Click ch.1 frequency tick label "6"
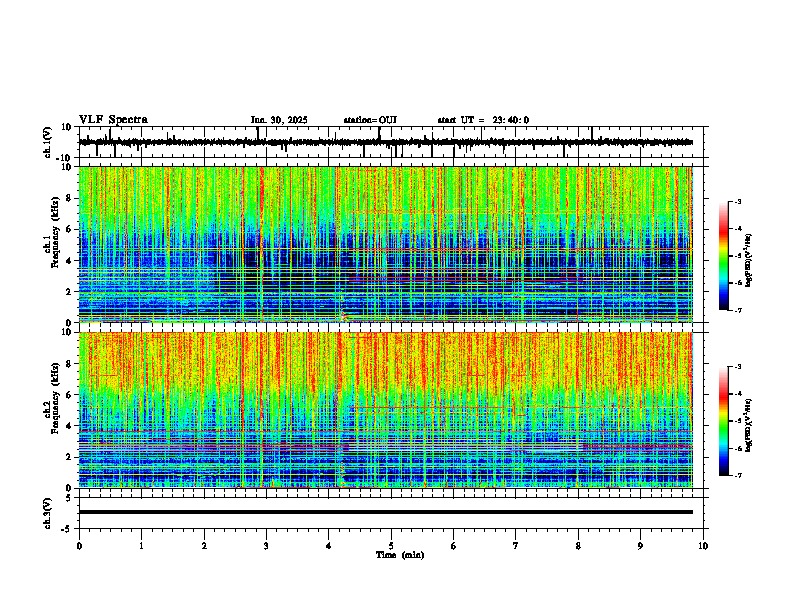Image resolution: width=792 pixels, height=612 pixels. pos(69,229)
